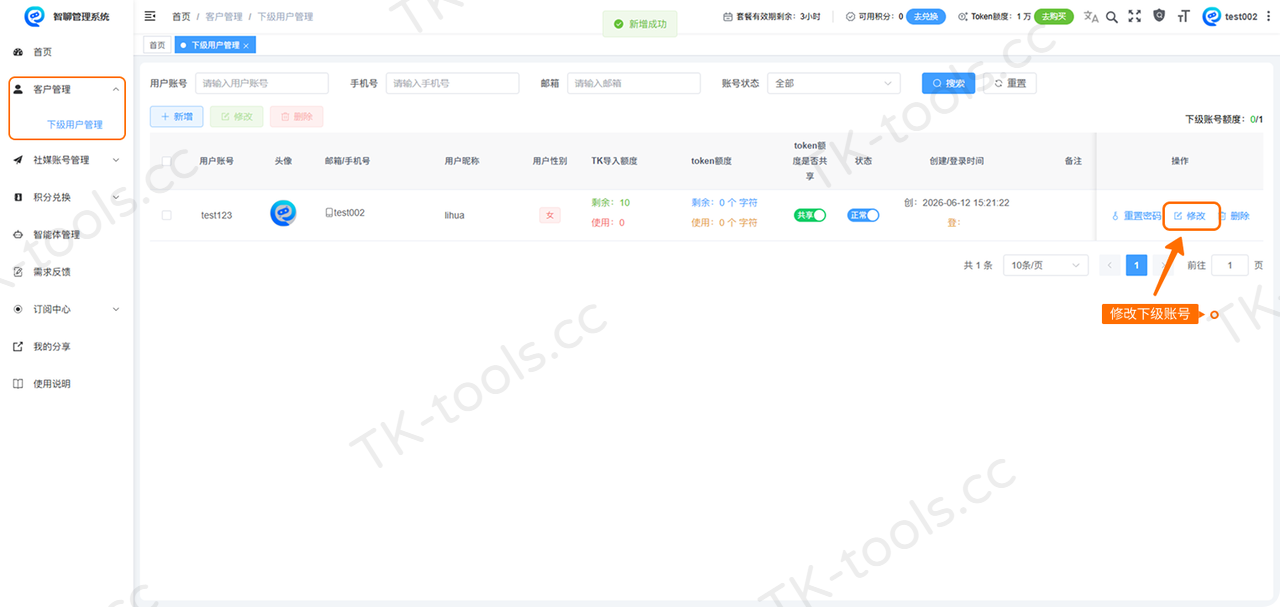Open the font size icon

click(x=1184, y=16)
